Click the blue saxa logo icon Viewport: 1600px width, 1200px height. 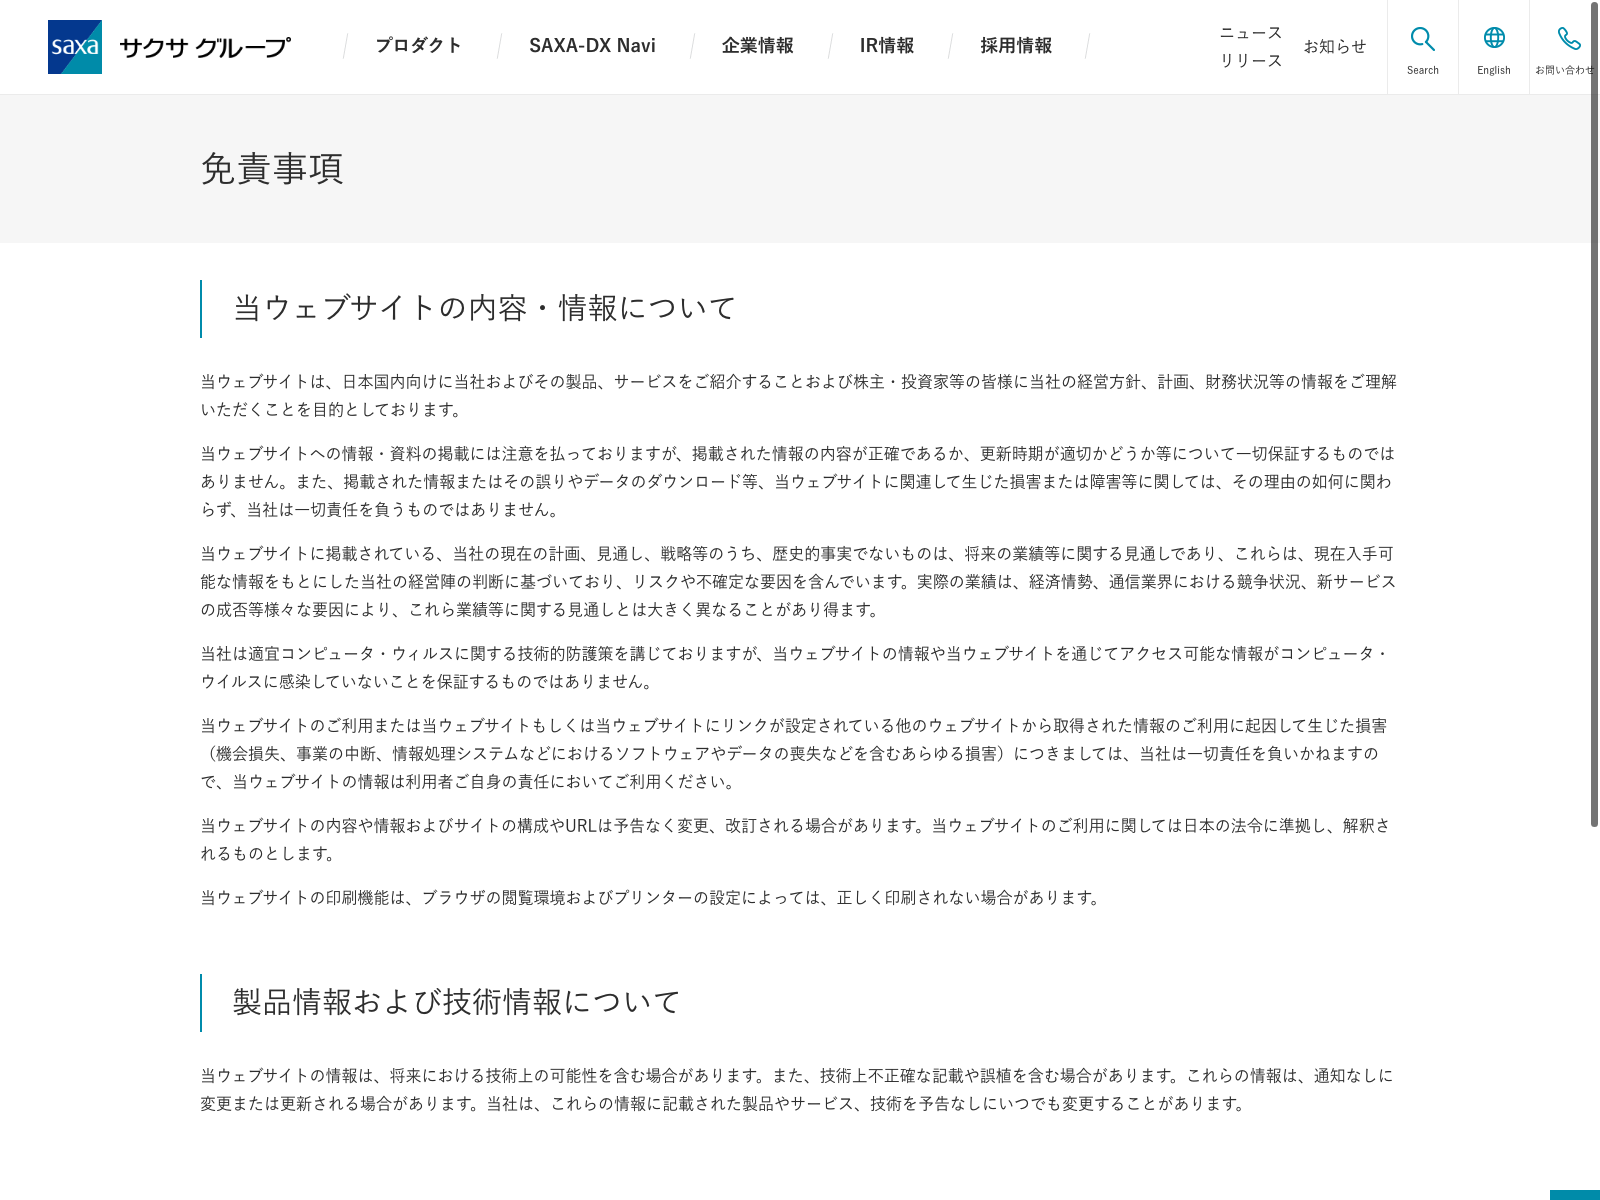click(75, 47)
